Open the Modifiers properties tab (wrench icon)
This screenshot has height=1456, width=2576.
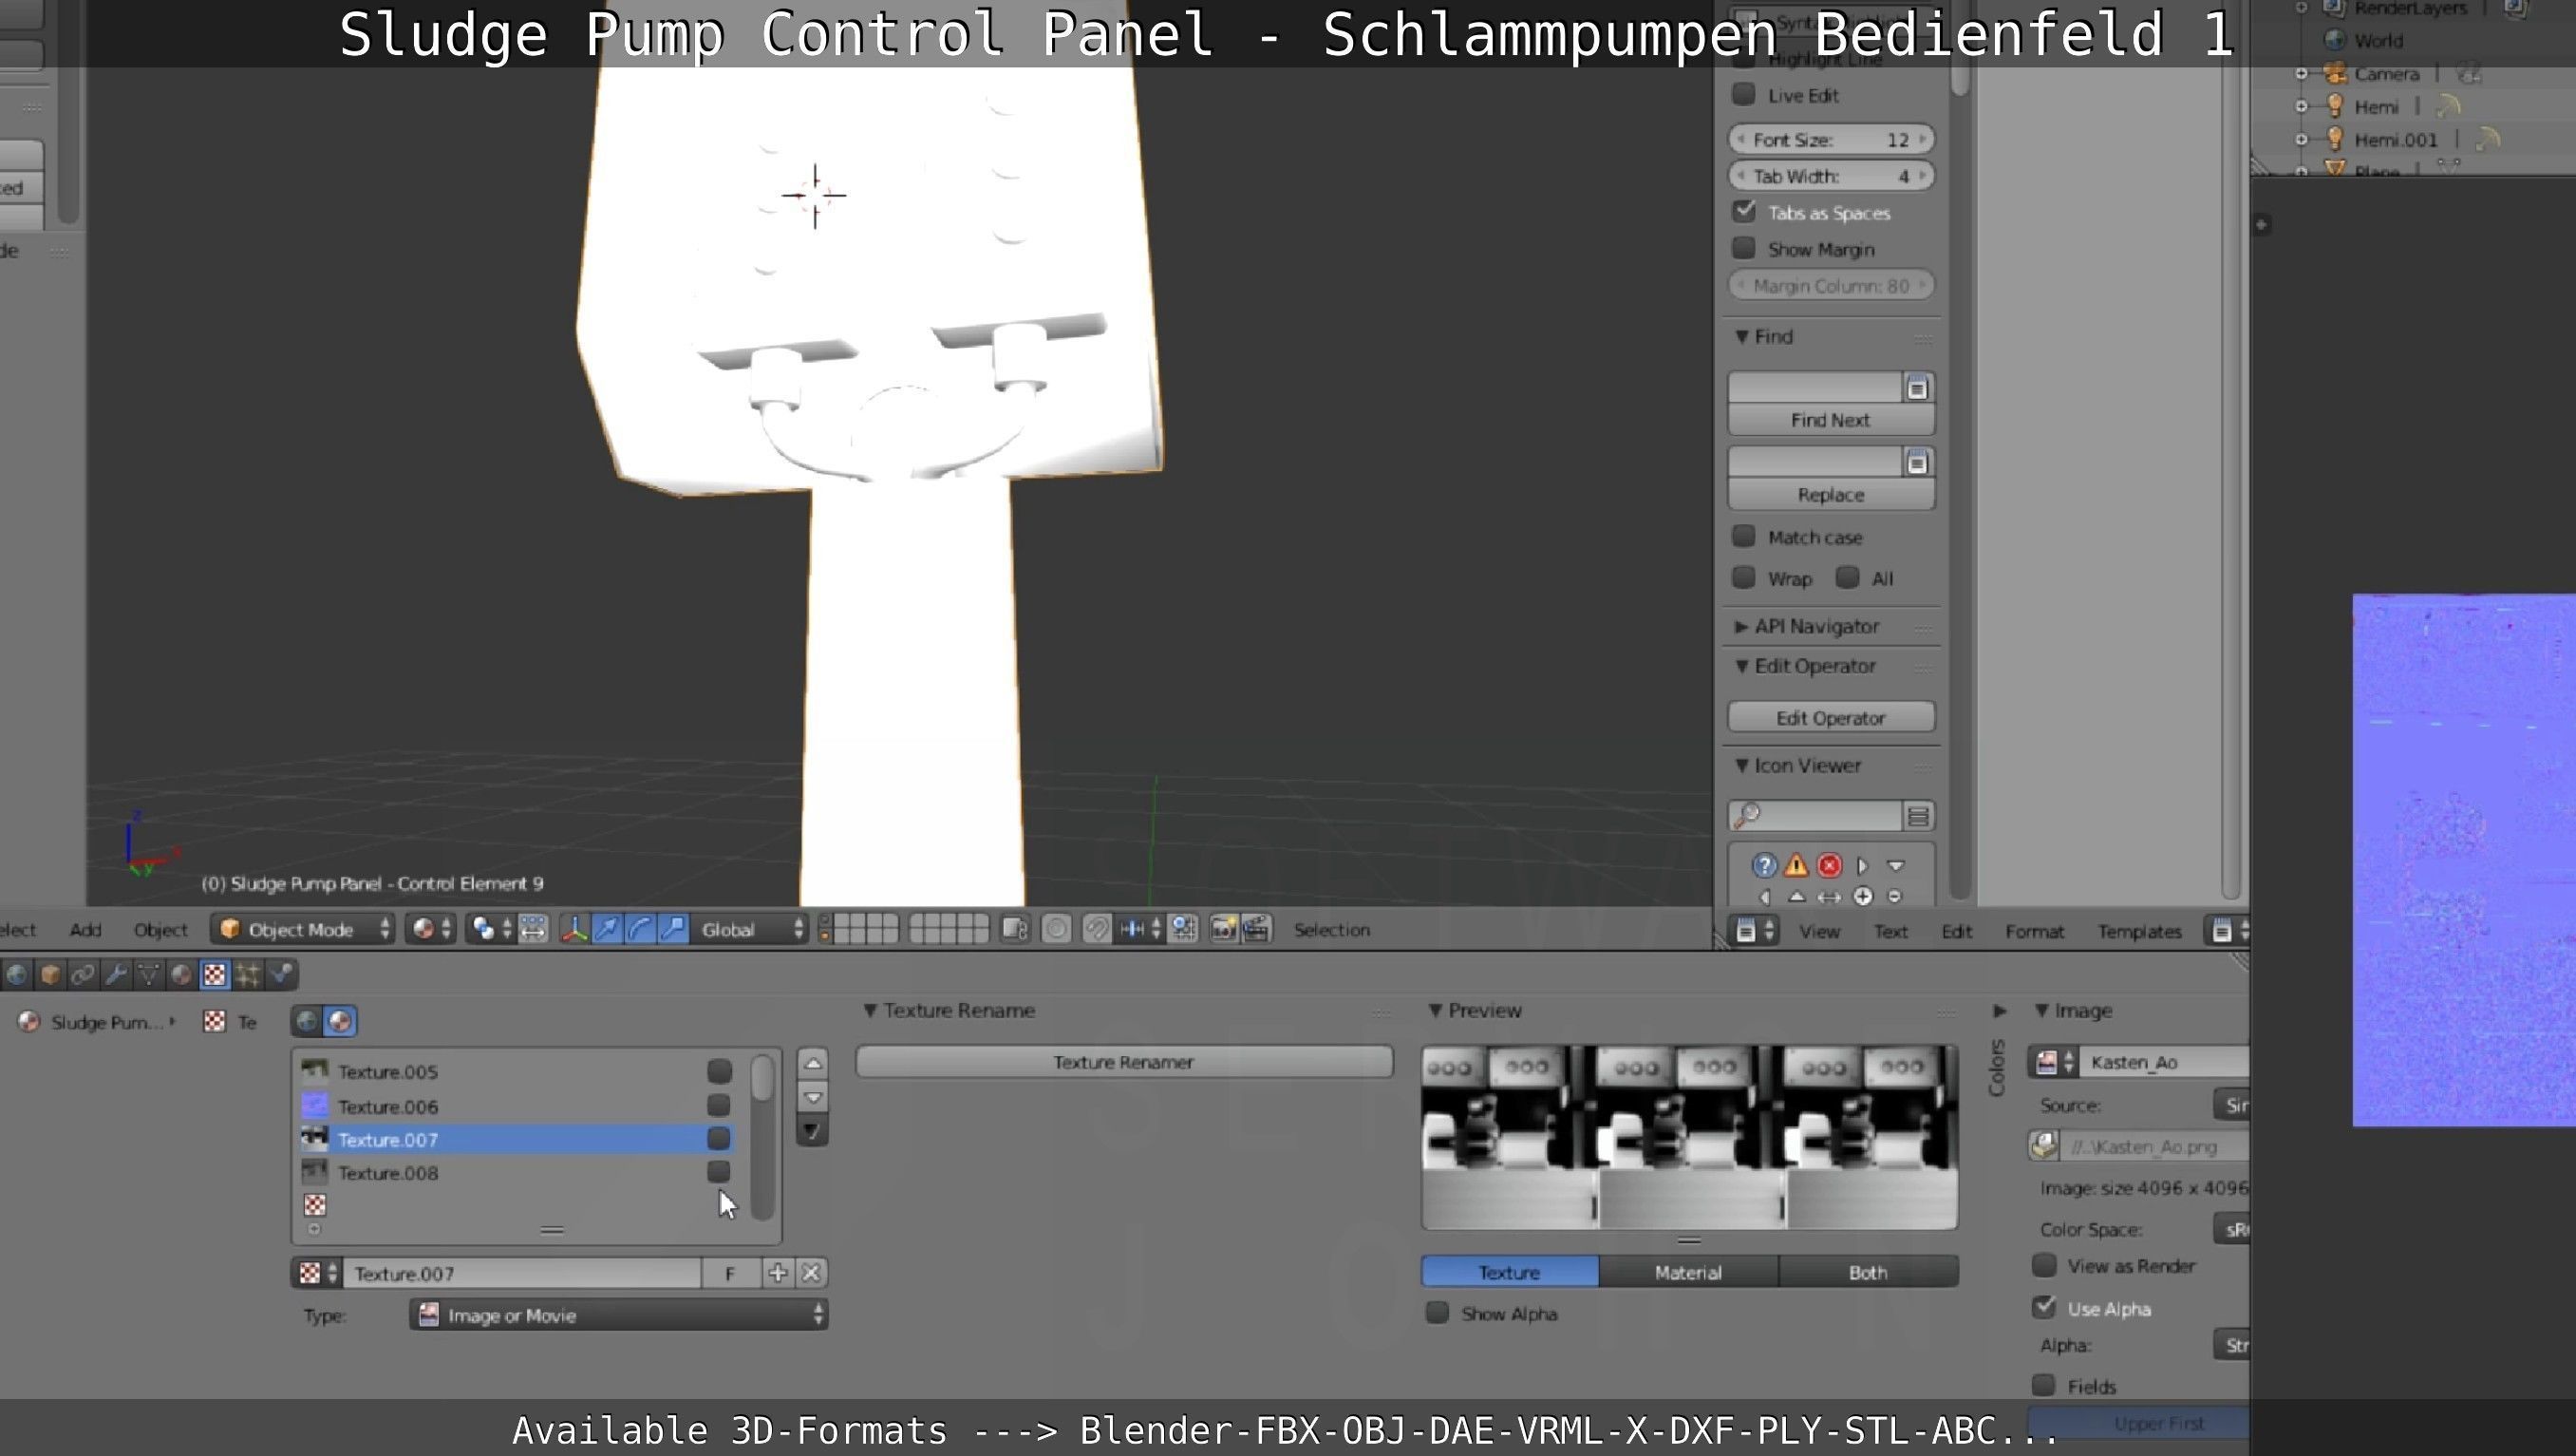coord(116,974)
